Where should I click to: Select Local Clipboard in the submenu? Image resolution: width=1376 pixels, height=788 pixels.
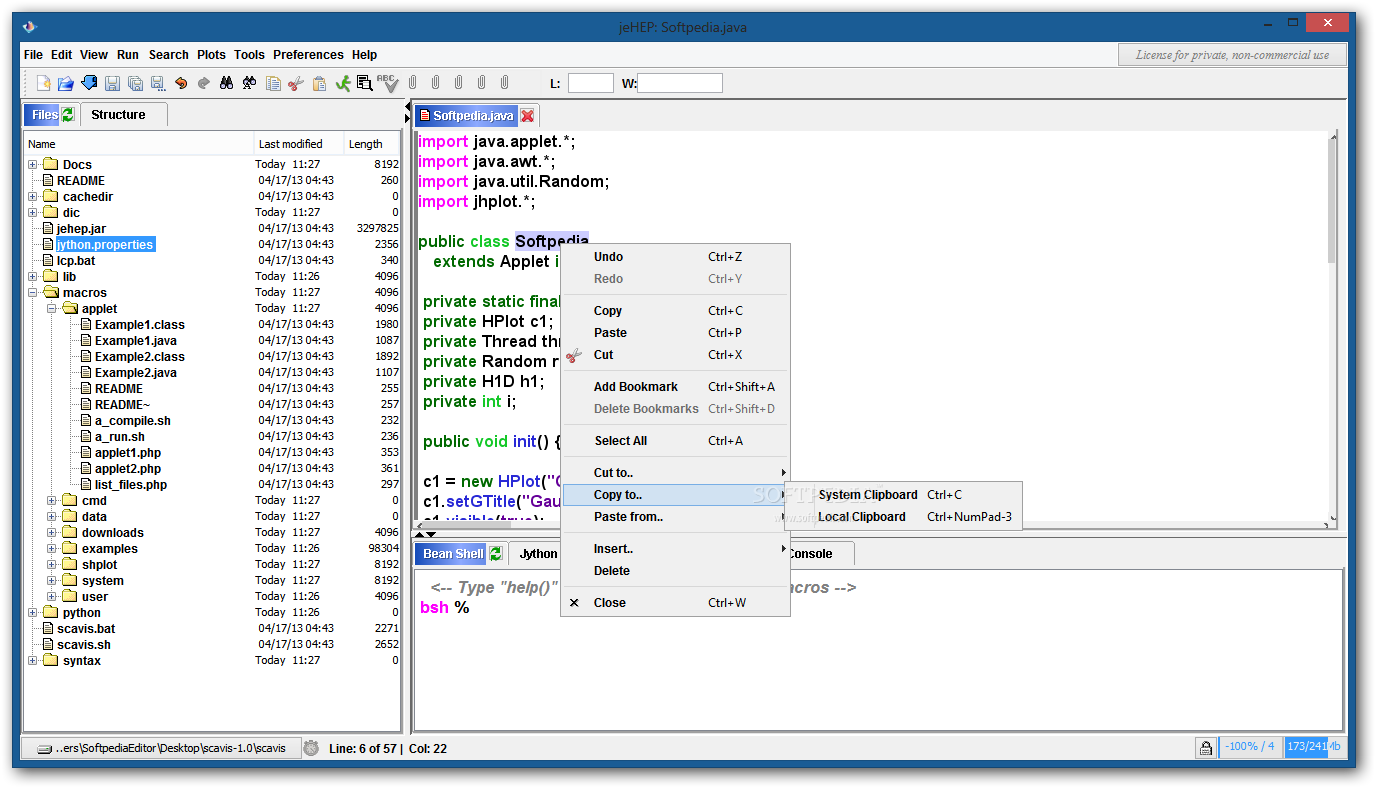pos(903,517)
